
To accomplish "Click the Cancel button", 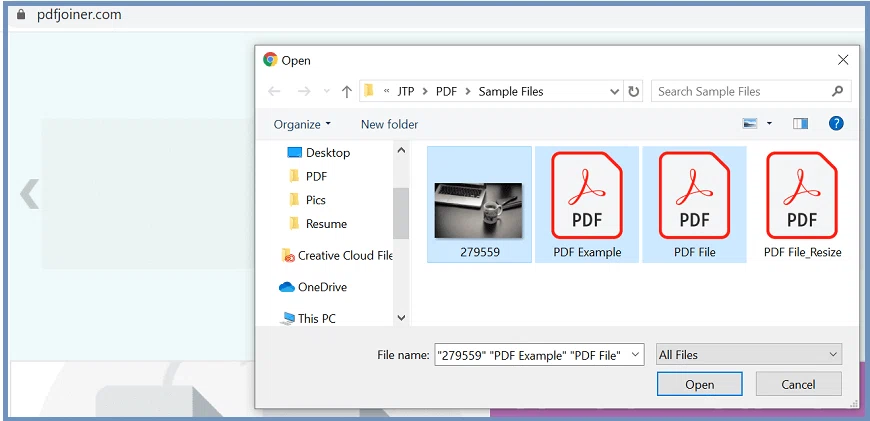I will pyautogui.click(x=798, y=384).
